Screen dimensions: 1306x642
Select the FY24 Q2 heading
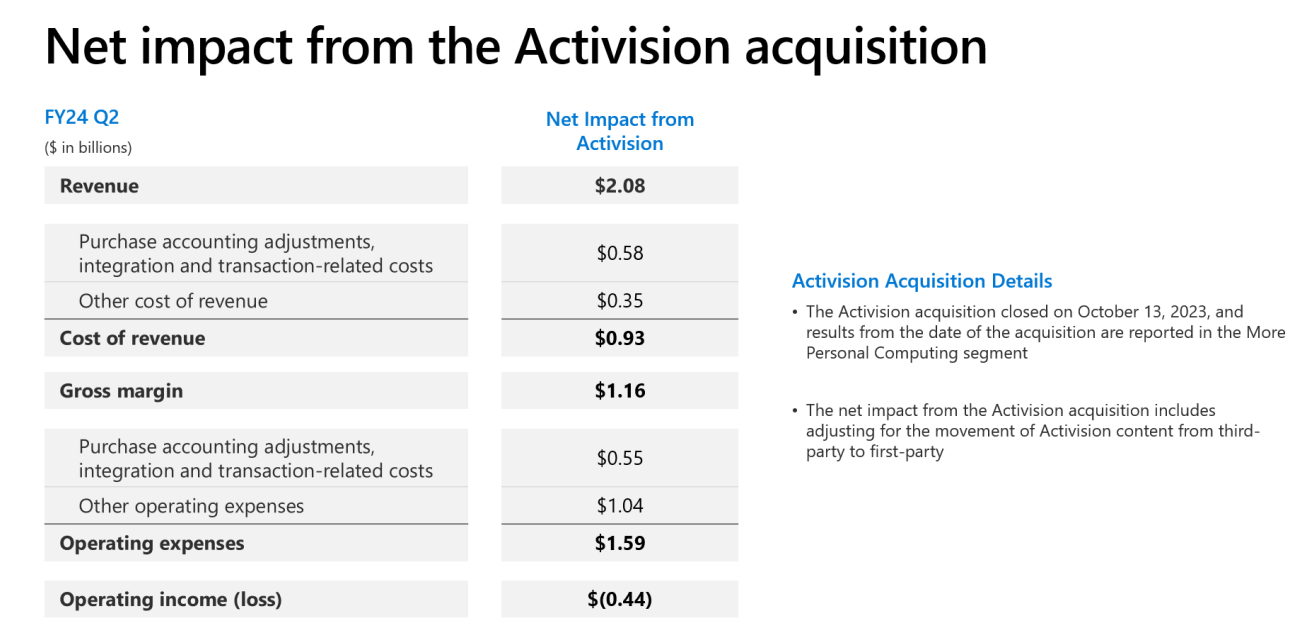click(x=82, y=118)
